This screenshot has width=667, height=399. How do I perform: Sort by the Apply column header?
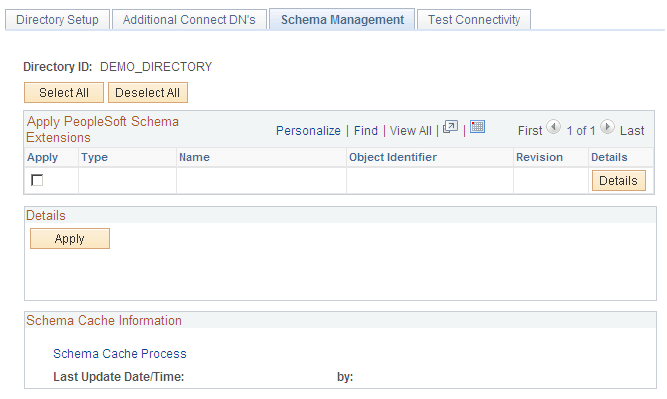[43, 157]
